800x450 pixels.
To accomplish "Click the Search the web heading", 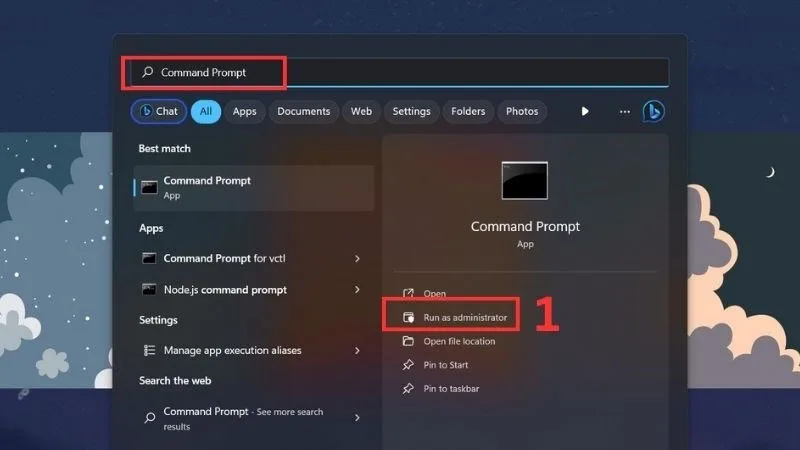I will point(175,381).
